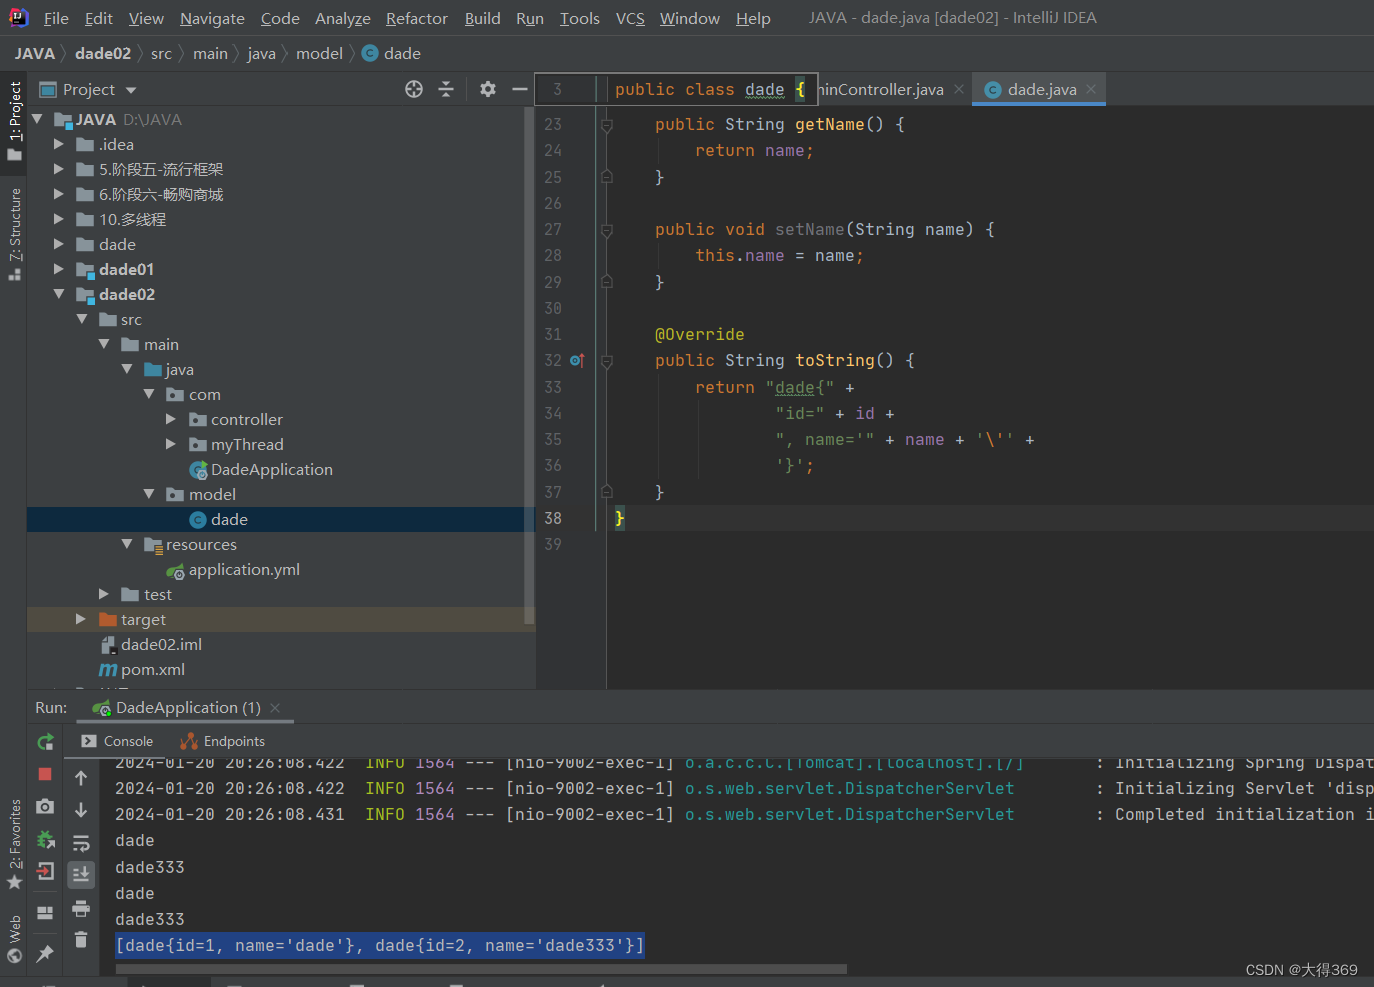Open the Build menu
The image size is (1374, 987).
(482, 18)
